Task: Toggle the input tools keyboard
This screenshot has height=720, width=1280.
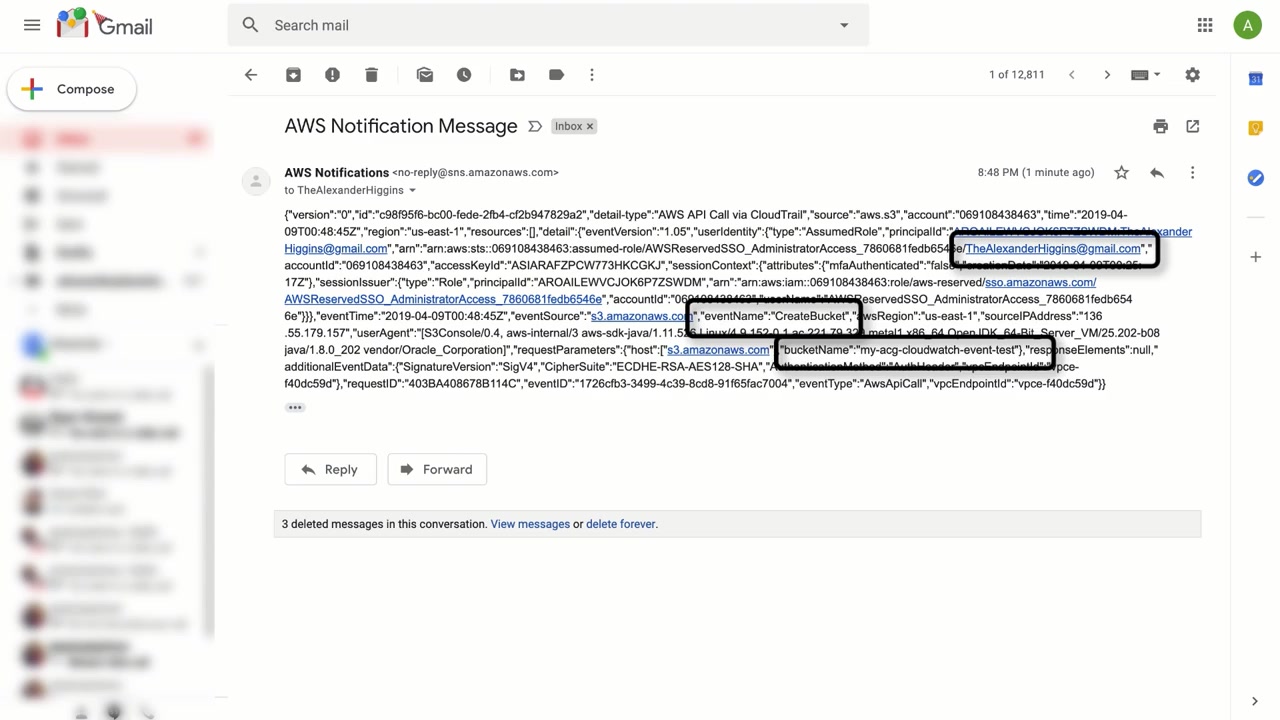Action: point(1139,75)
